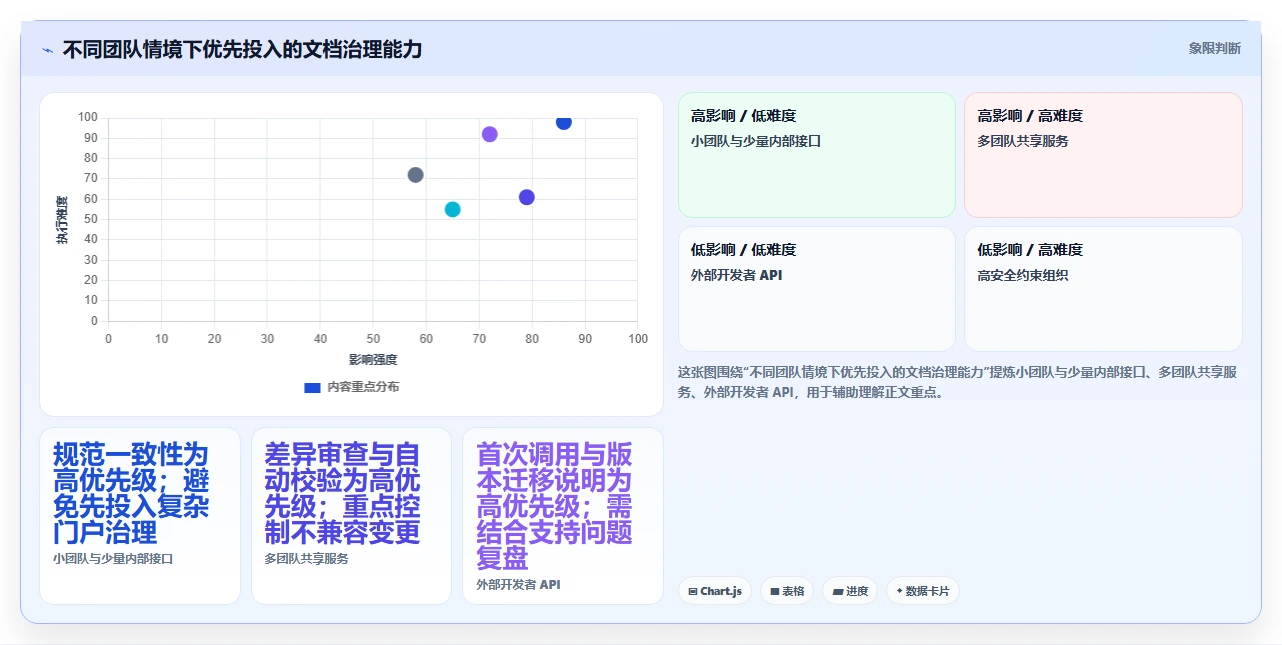
Task: Click the 高安全约束组织 text in the quadrant card
Action: [x=1023, y=275]
